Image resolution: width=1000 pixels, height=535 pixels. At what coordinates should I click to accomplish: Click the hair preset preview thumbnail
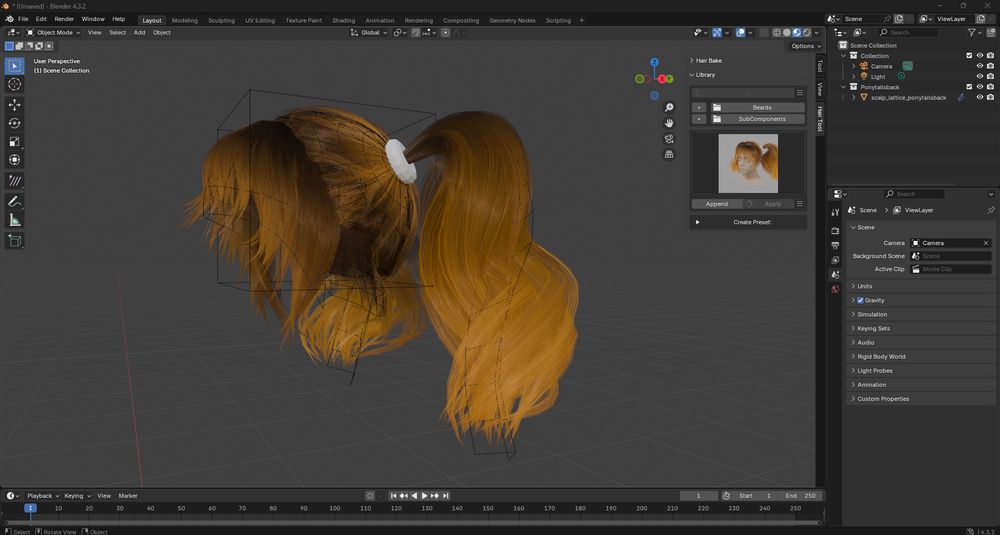748,163
